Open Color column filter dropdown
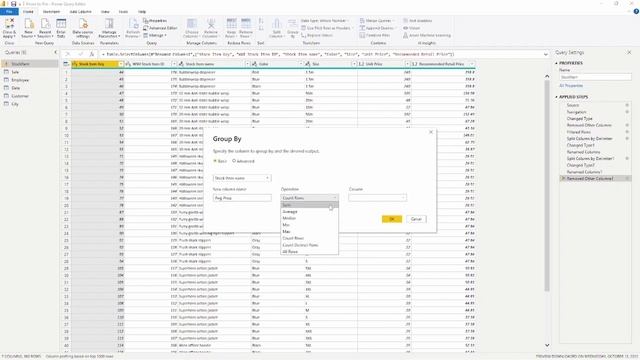Image resolution: width=640 pixels, height=360 pixels. tap(301, 64)
